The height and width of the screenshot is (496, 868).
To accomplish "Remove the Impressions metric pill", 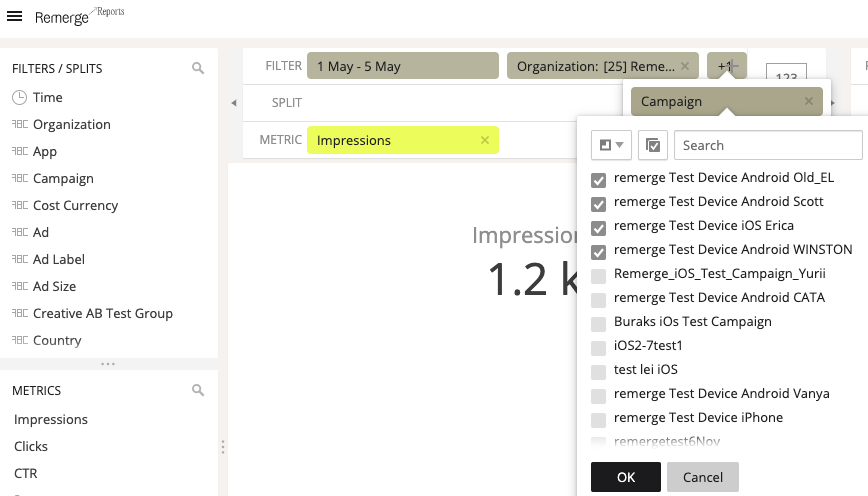I will point(485,141).
